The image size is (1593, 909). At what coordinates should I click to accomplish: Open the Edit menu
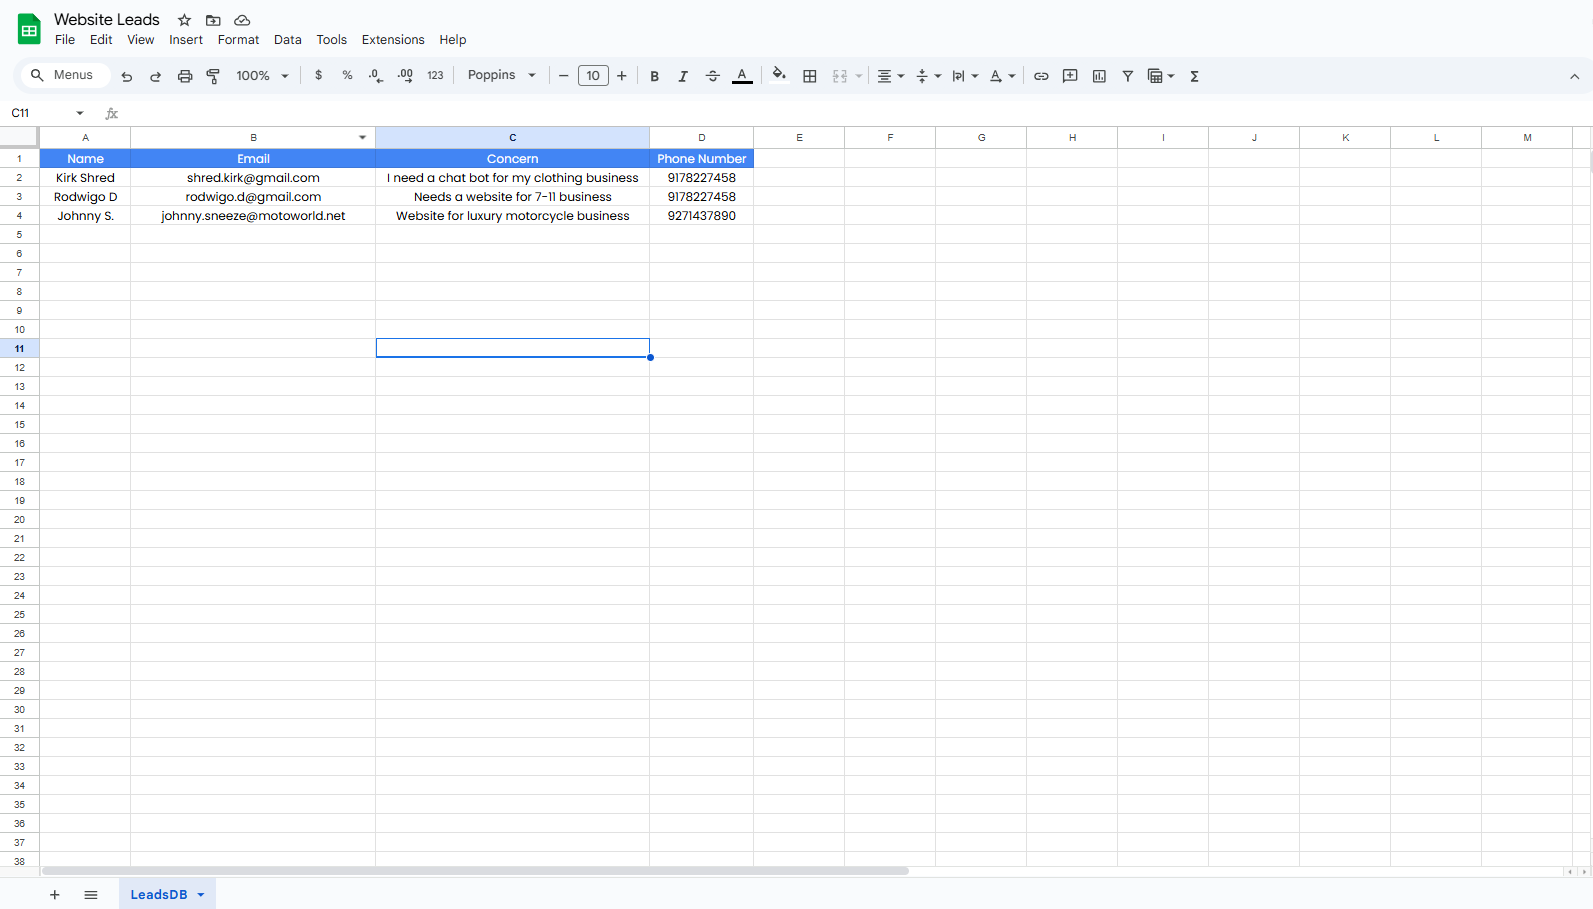(x=101, y=40)
